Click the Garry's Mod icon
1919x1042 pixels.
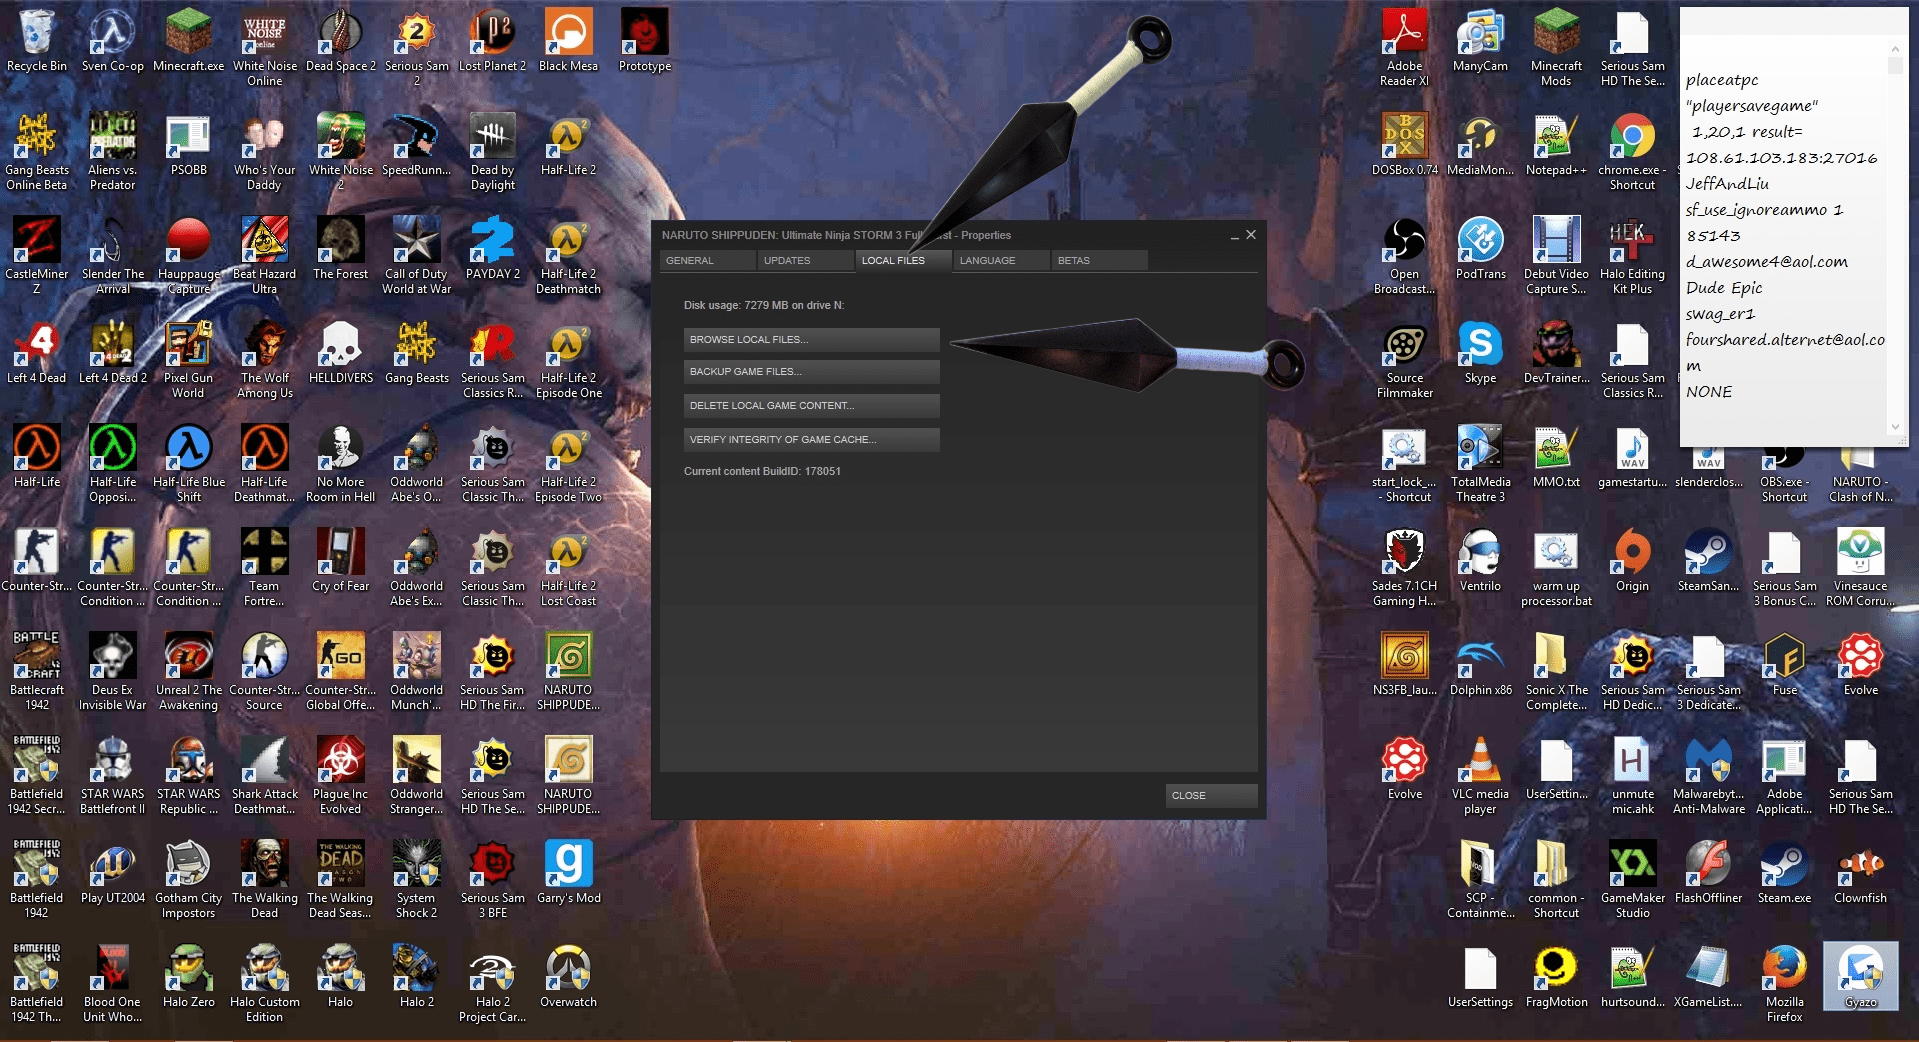[x=569, y=872]
